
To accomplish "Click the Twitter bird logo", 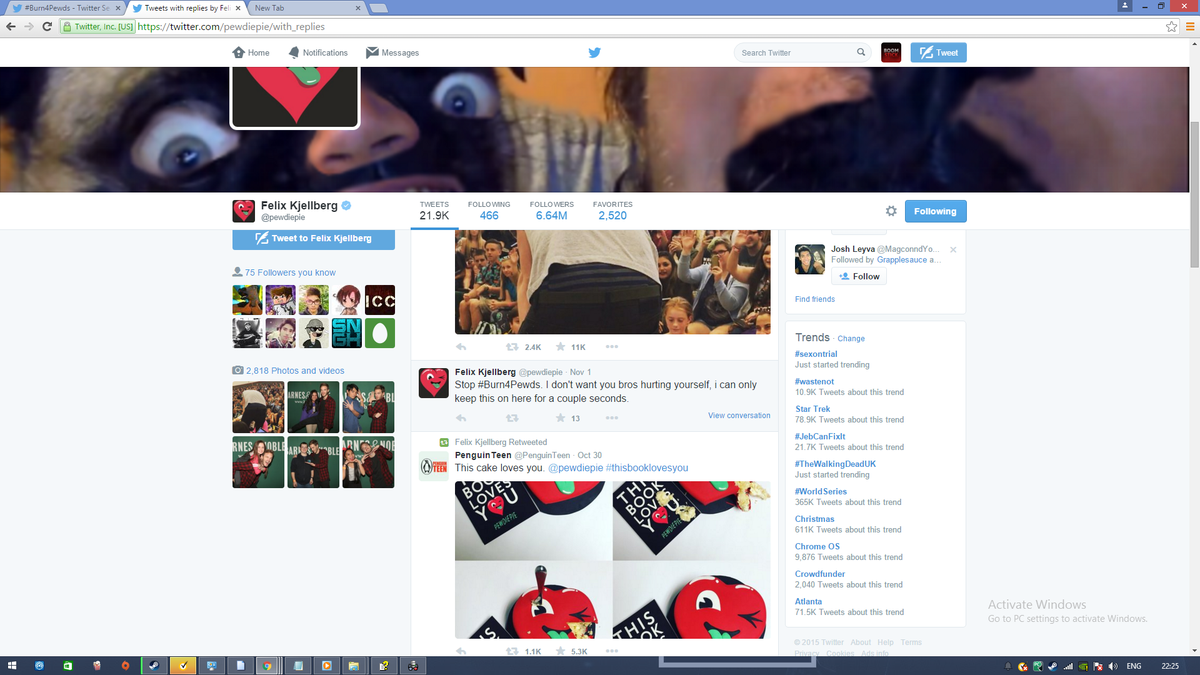I will tap(594, 53).
